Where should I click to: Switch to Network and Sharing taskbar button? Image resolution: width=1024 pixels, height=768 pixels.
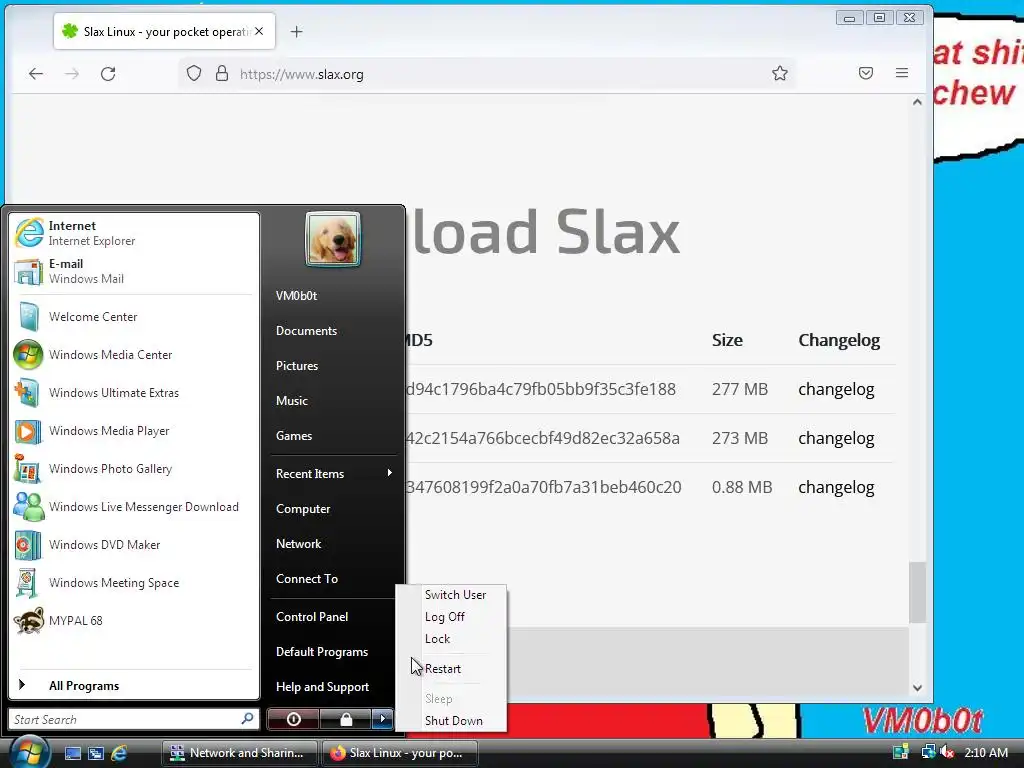pos(238,753)
